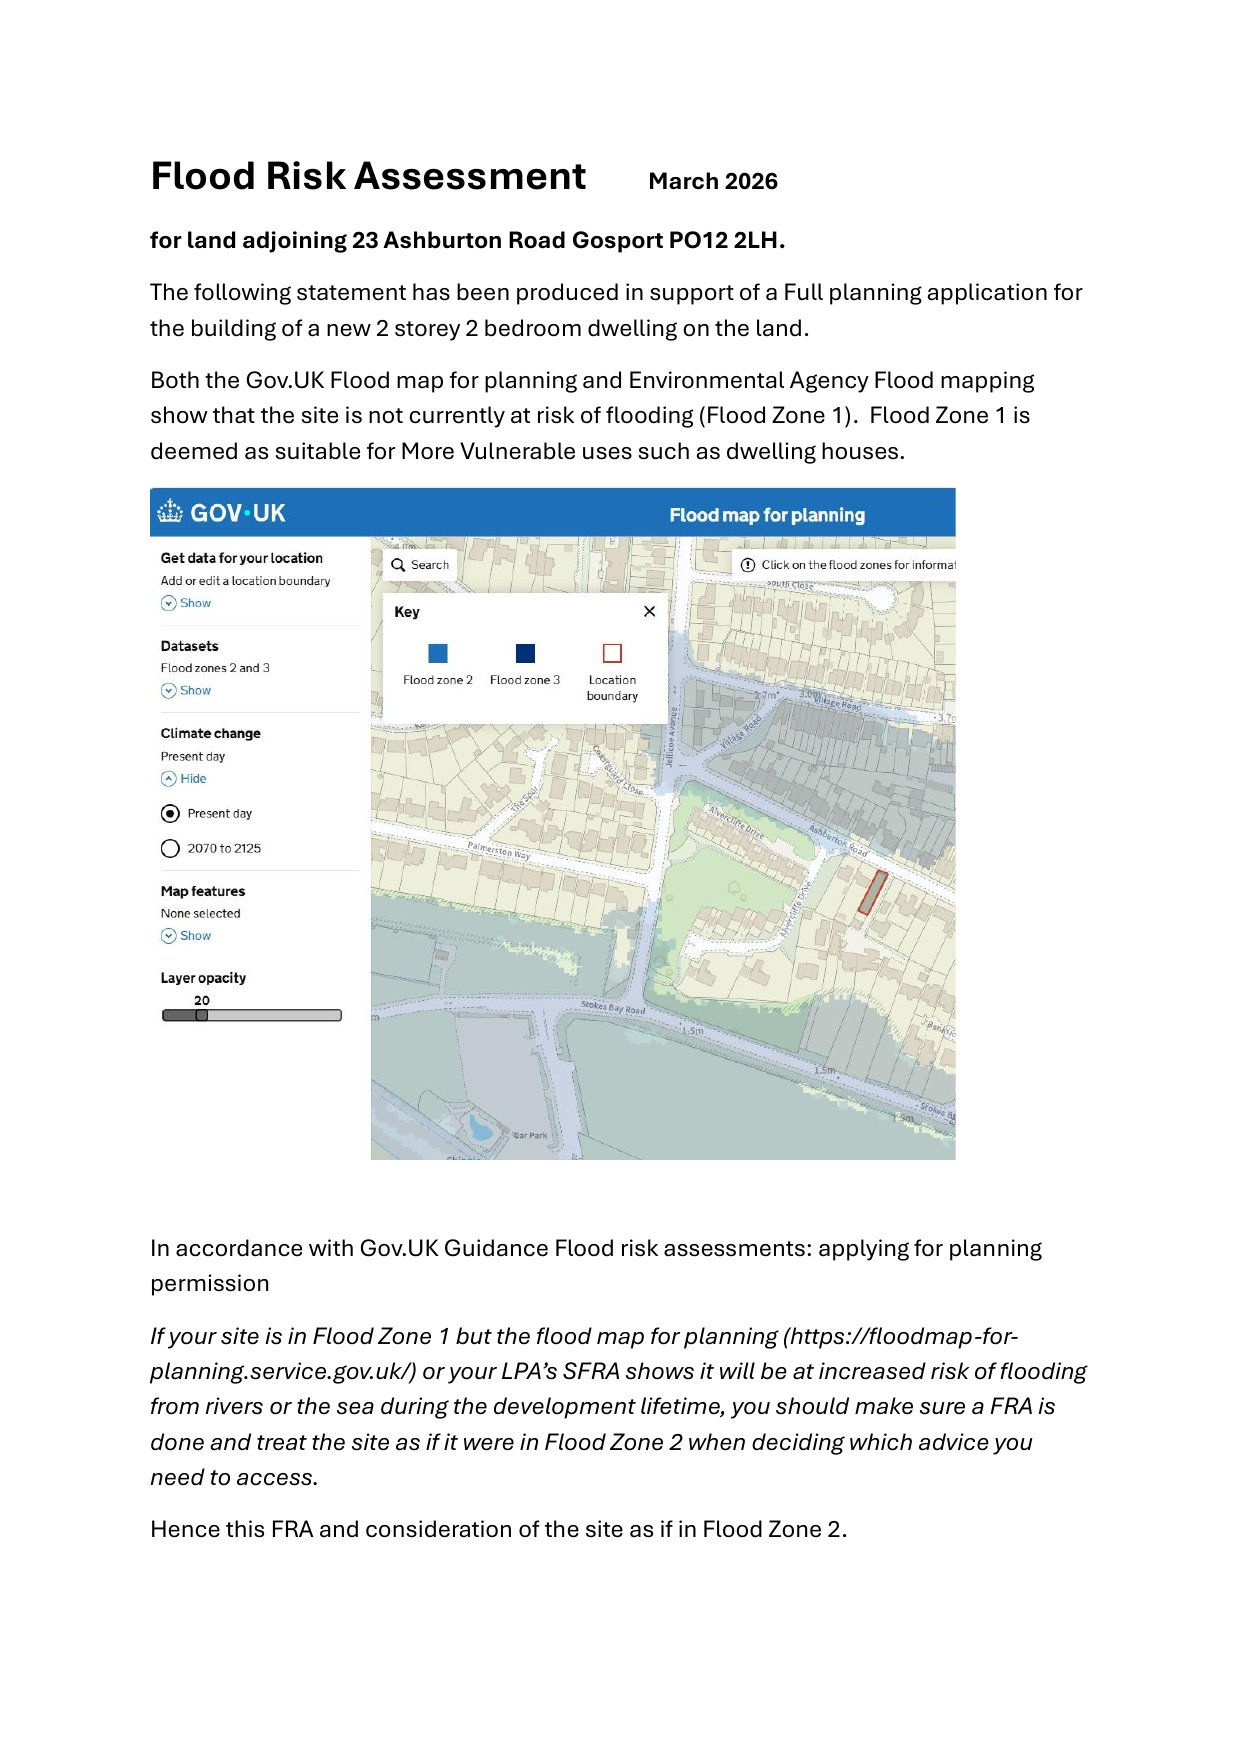Viewport: 1241px width, 1754px height.
Task: Click the Flood zone 2 key swatch
Action: [x=437, y=653]
